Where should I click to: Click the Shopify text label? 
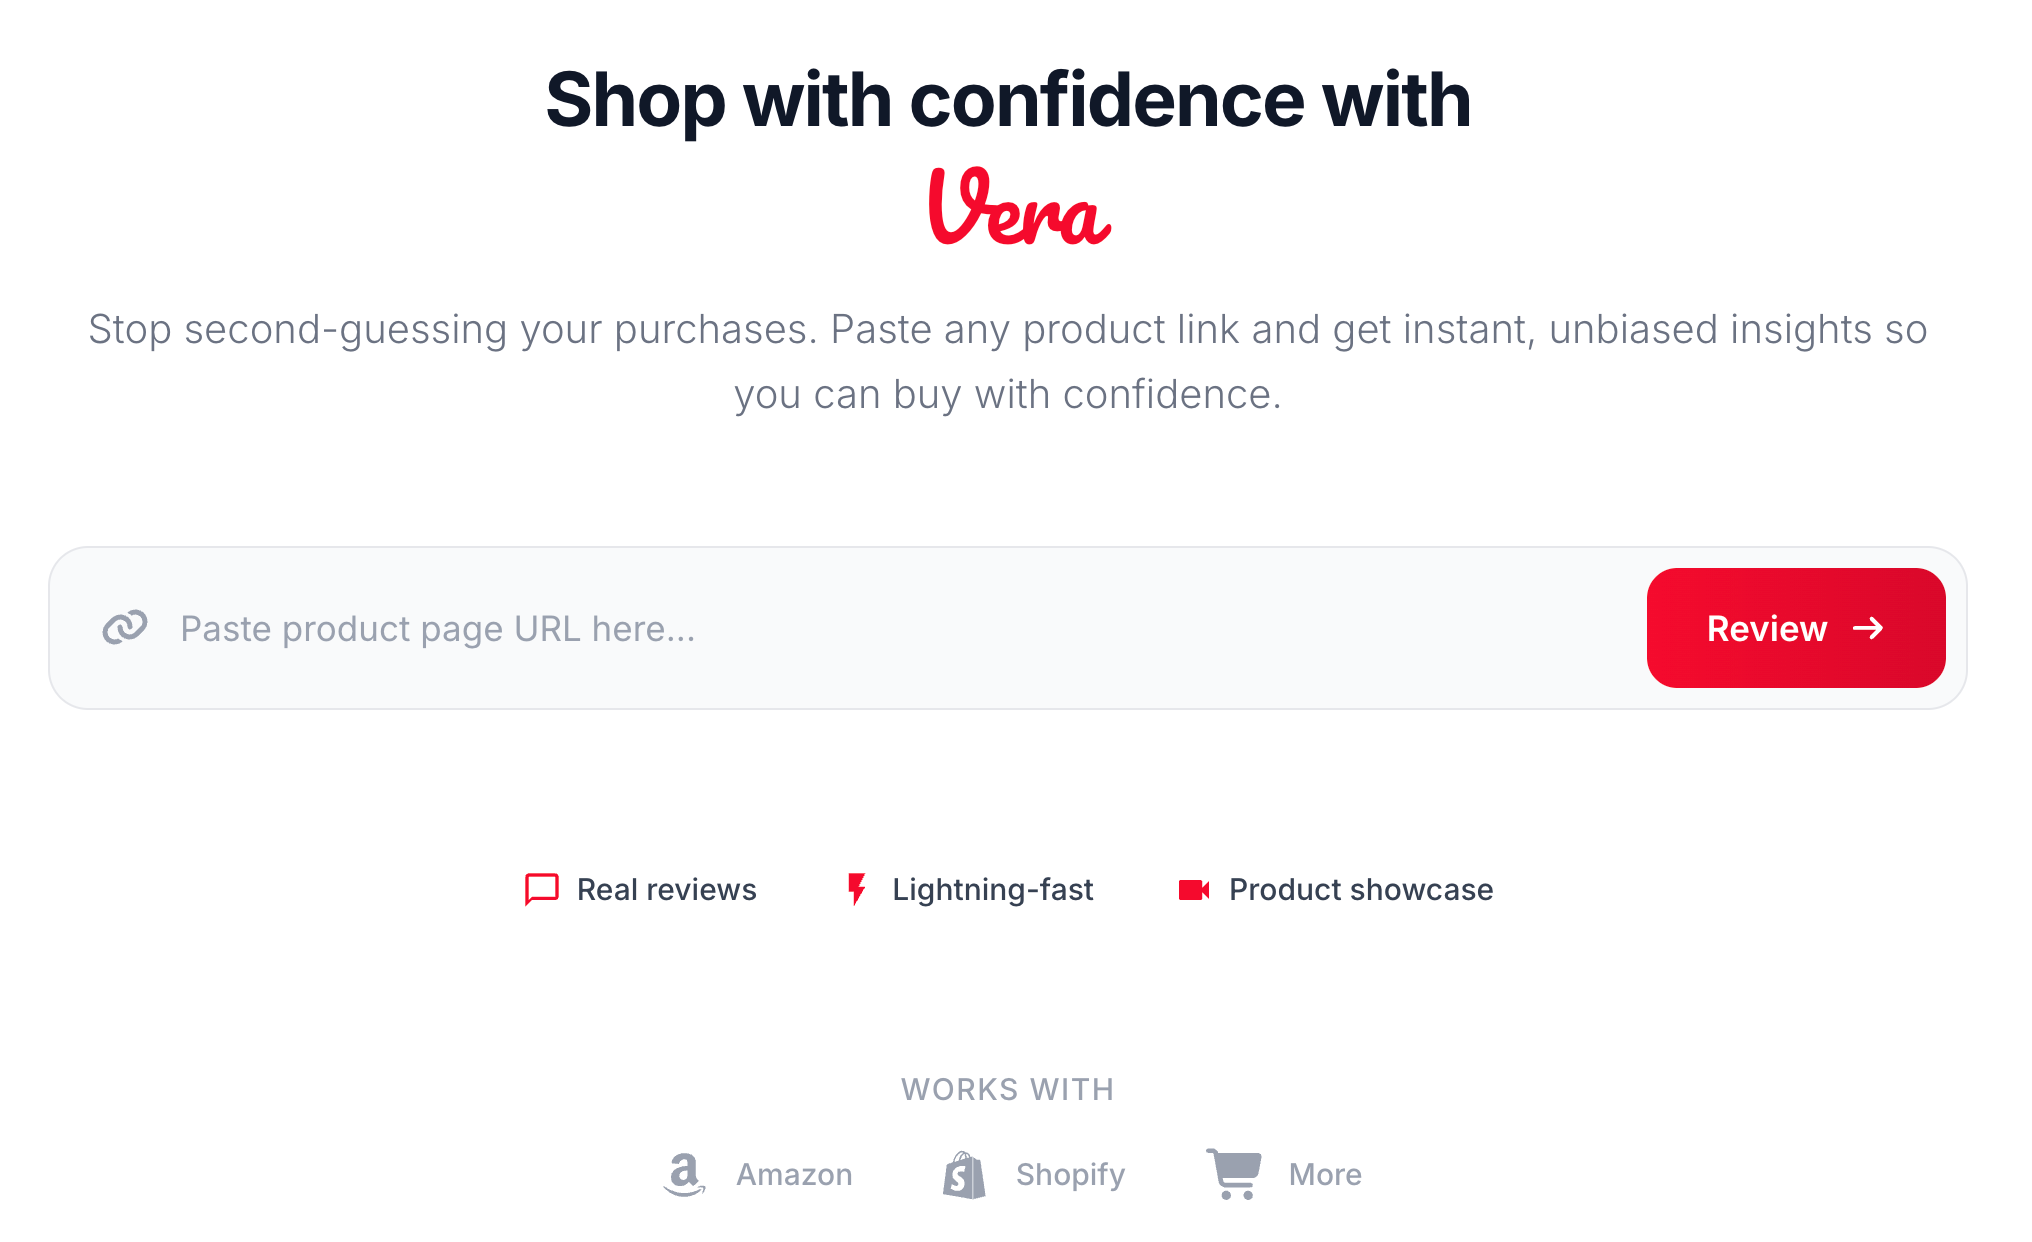point(1070,1174)
